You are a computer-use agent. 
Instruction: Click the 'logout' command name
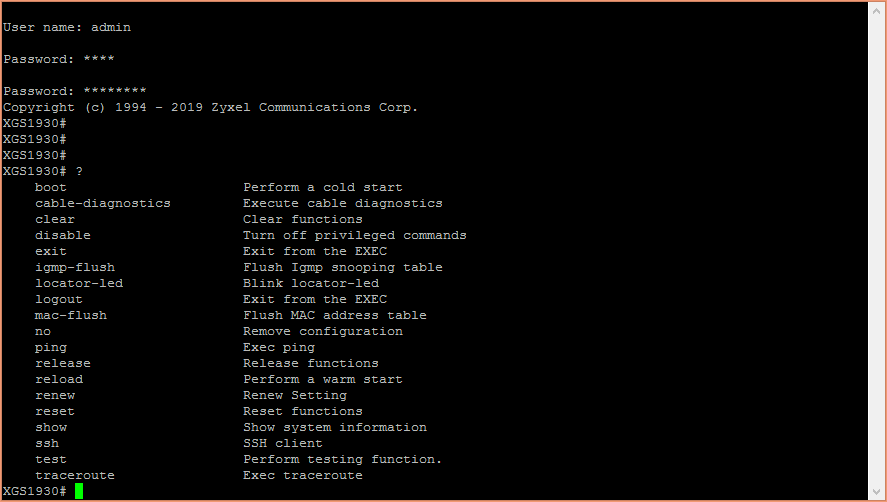click(59, 299)
